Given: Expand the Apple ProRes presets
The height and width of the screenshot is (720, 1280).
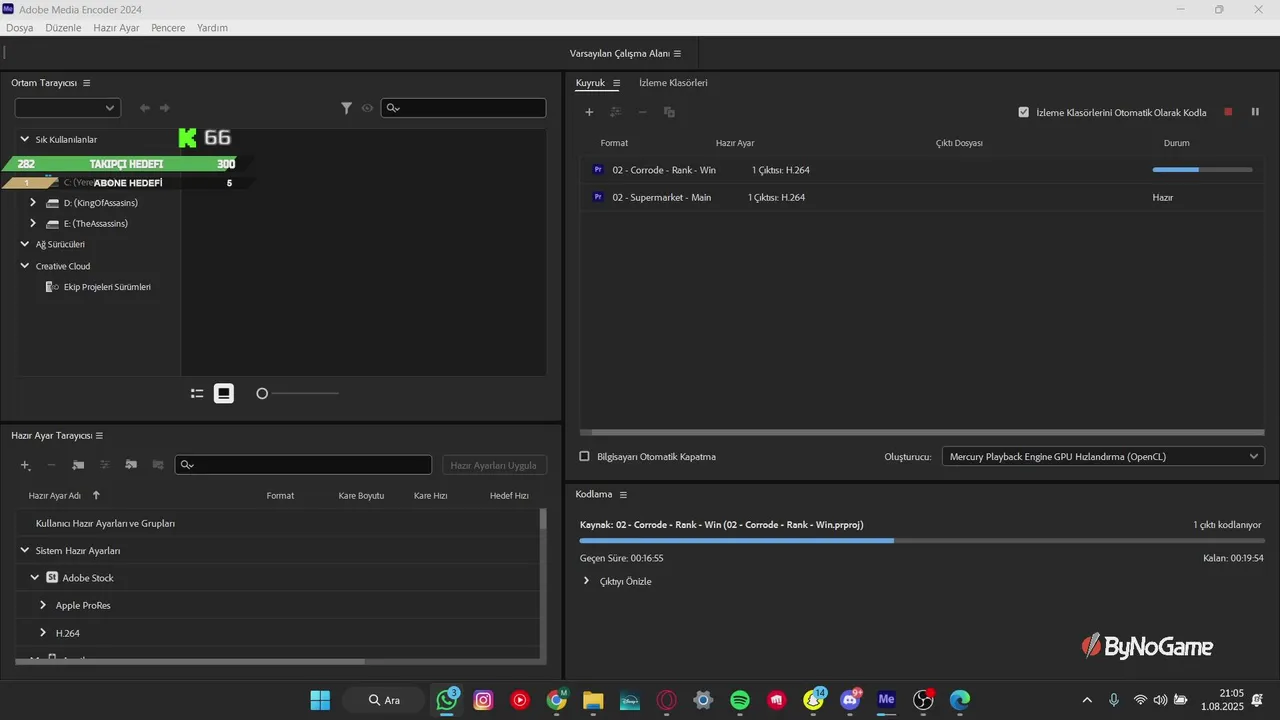Looking at the screenshot, I should pyautogui.click(x=43, y=605).
